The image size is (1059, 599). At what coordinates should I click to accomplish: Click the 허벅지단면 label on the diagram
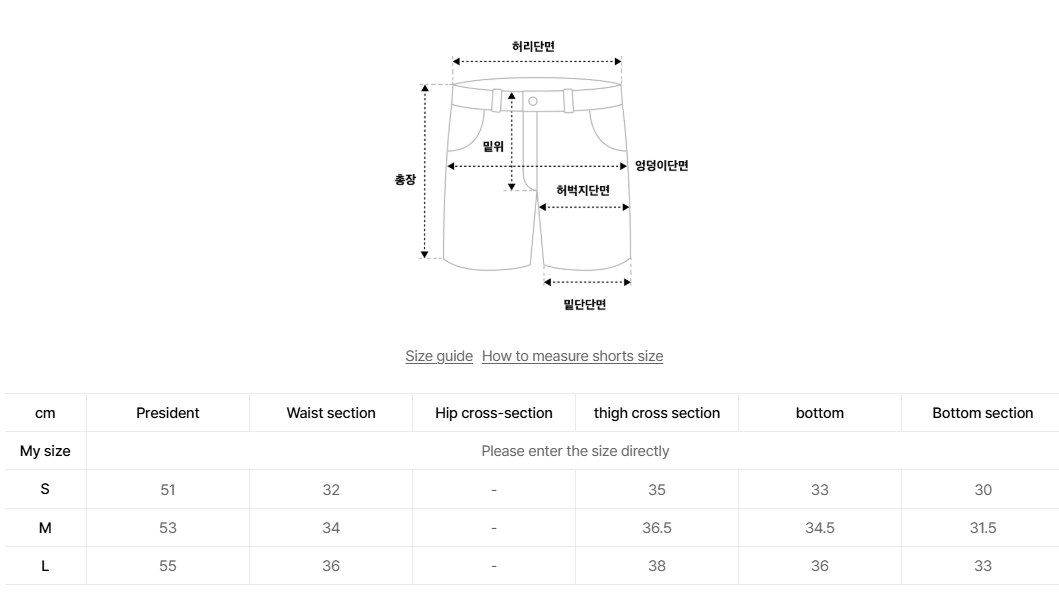(x=583, y=190)
